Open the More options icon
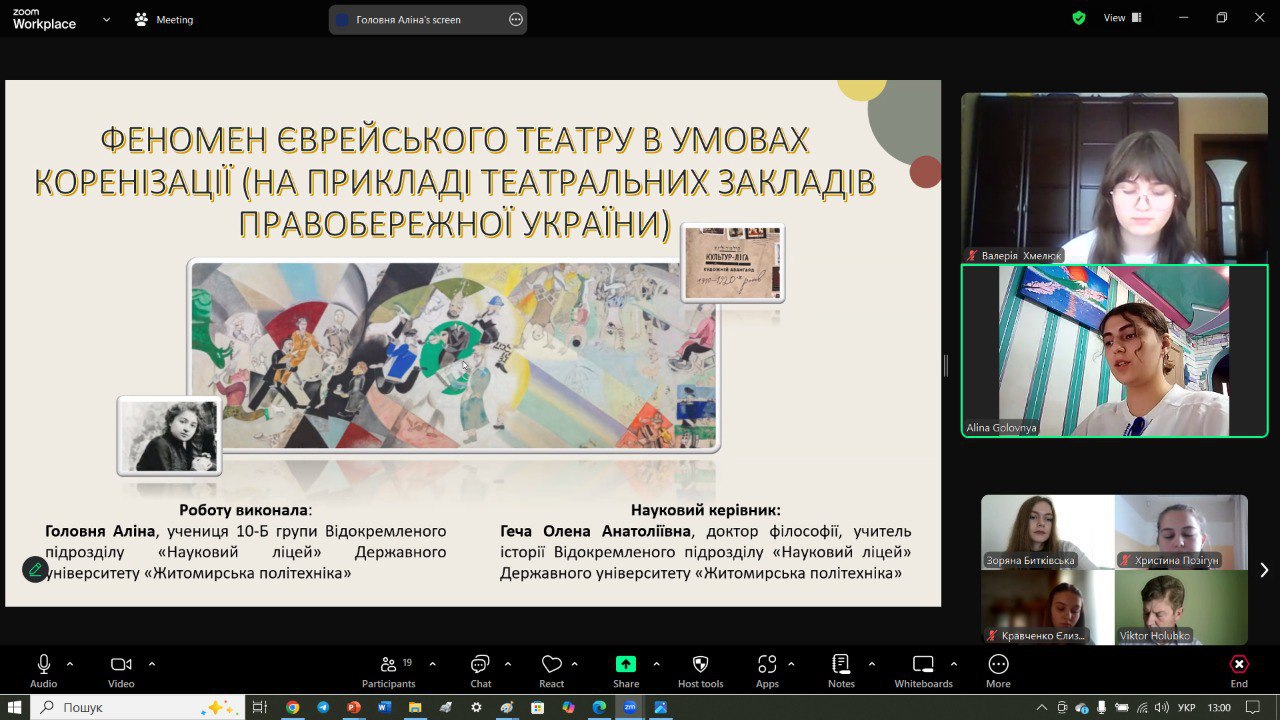1280x720 pixels. pos(998,664)
